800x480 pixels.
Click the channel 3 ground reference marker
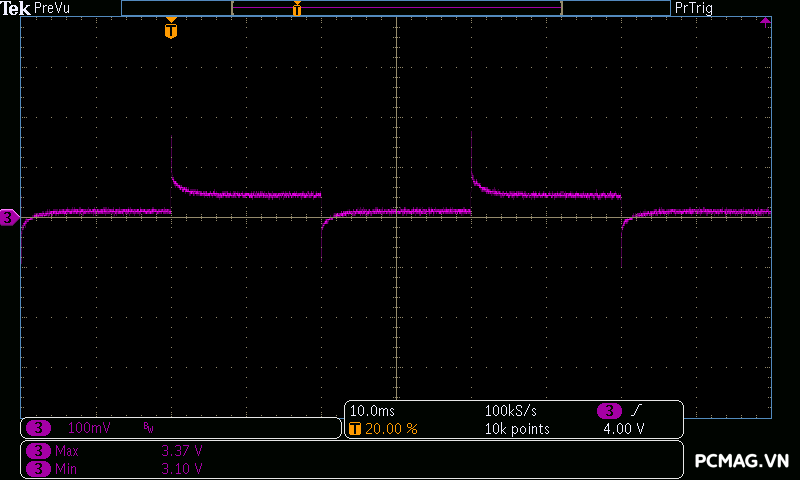[x=9, y=217]
